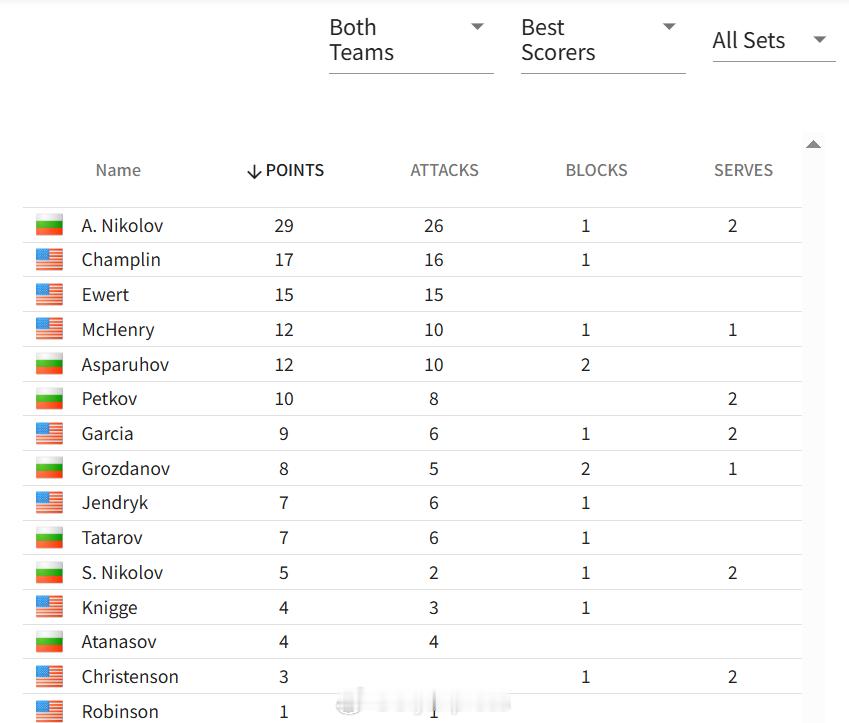Screen dimensions: 849x723
Task: Click the descending sort arrow icon
Action: click(x=254, y=172)
